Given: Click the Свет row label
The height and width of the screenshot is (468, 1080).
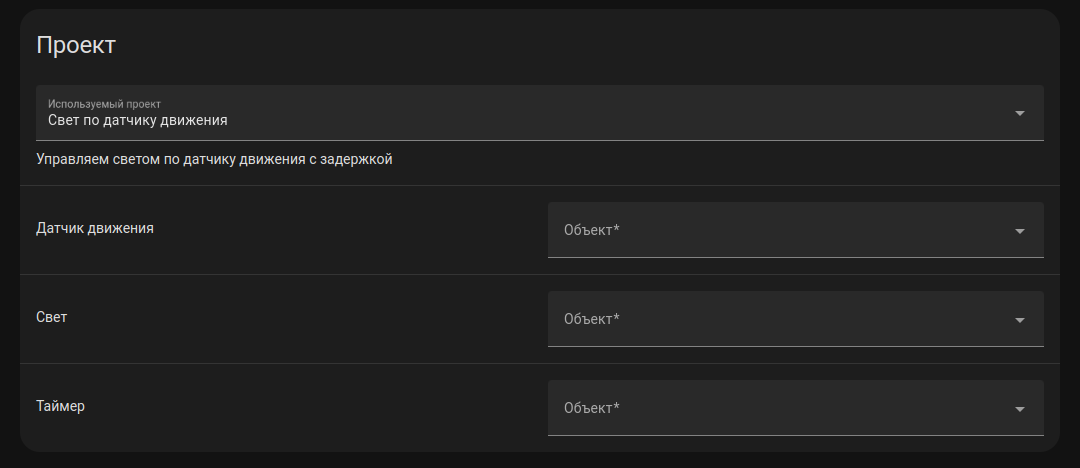Looking at the screenshot, I should 52,317.
